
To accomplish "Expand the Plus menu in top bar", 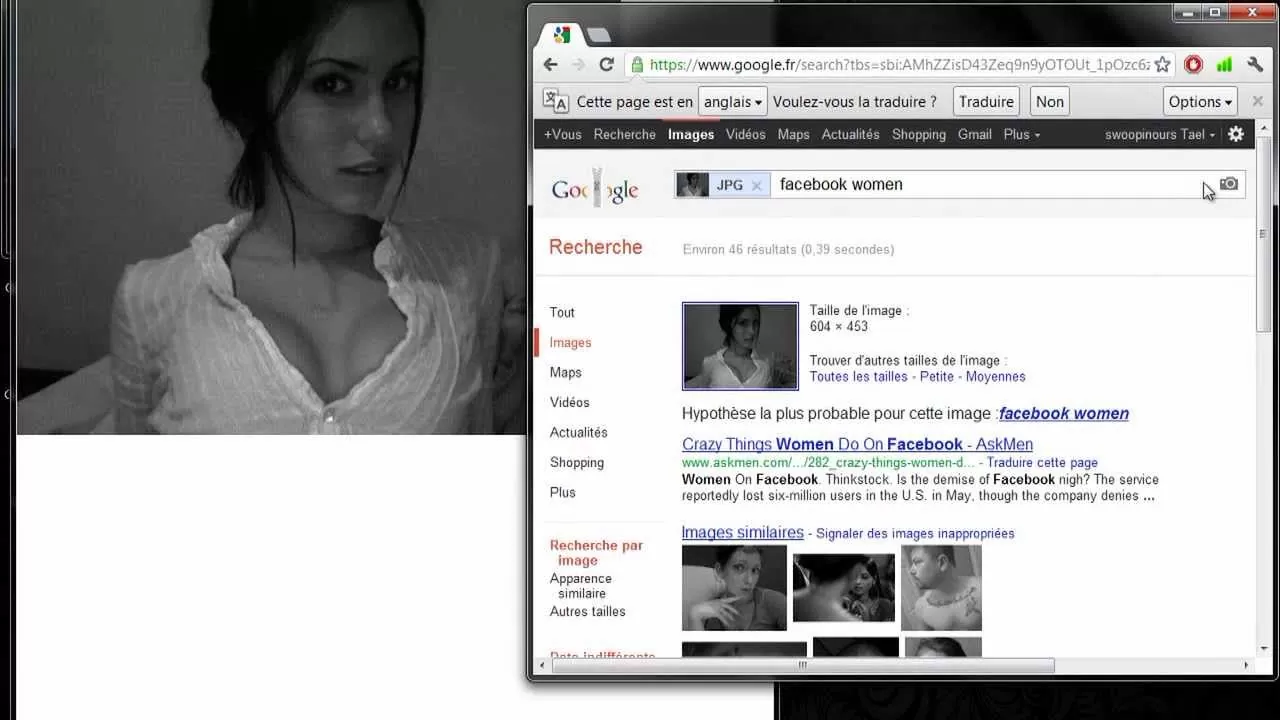I will coord(1021,134).
